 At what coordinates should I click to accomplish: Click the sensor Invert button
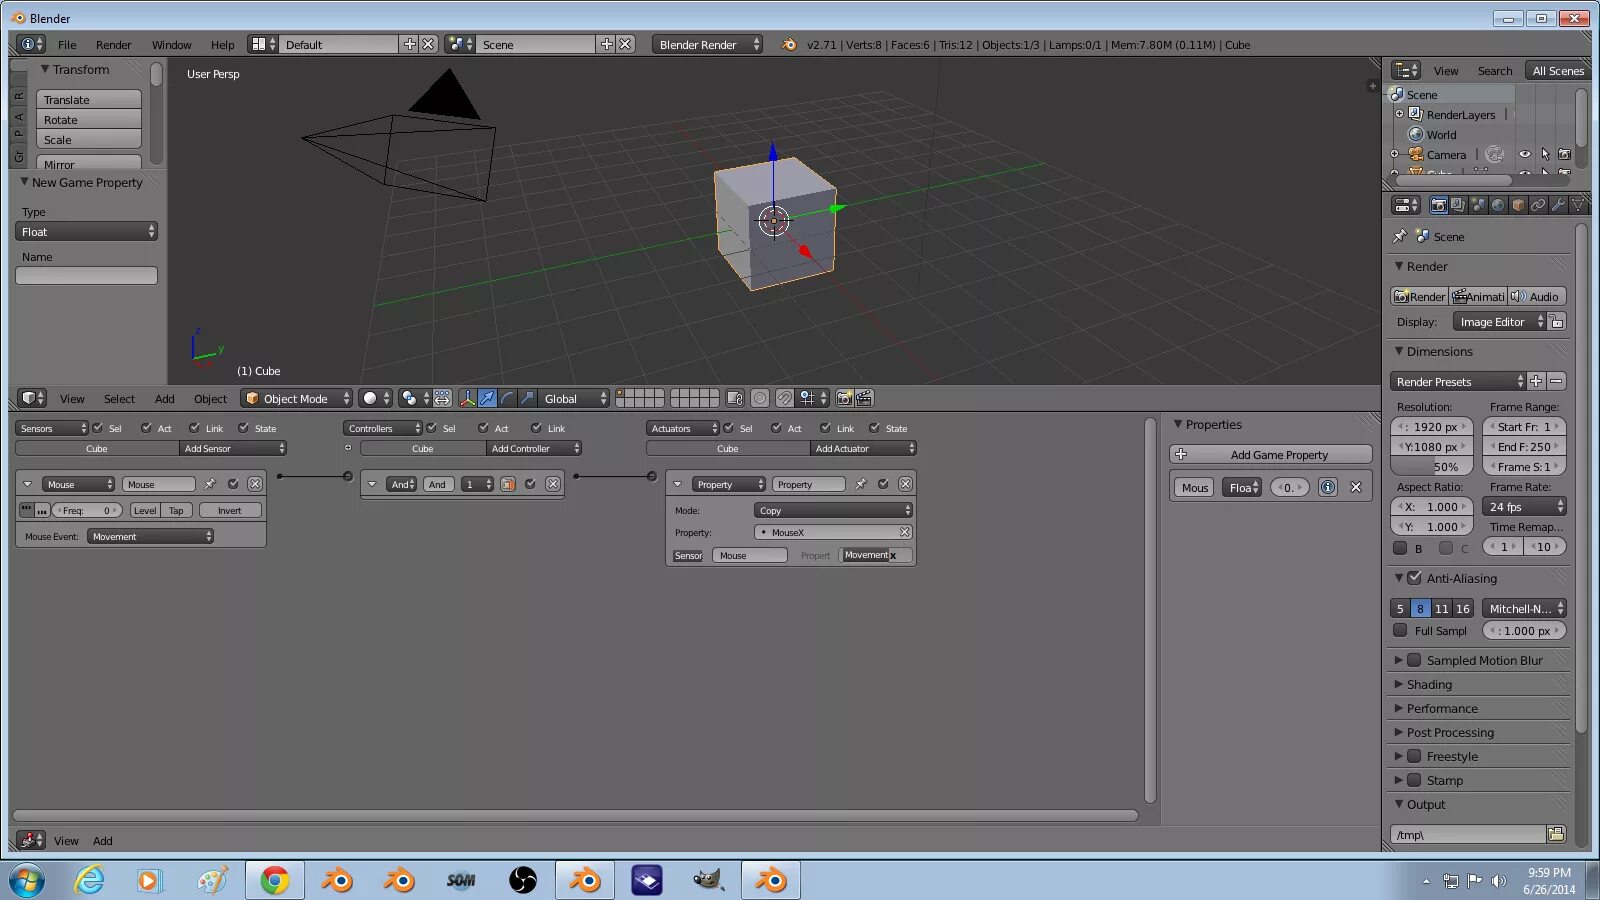tap(230, 510)
